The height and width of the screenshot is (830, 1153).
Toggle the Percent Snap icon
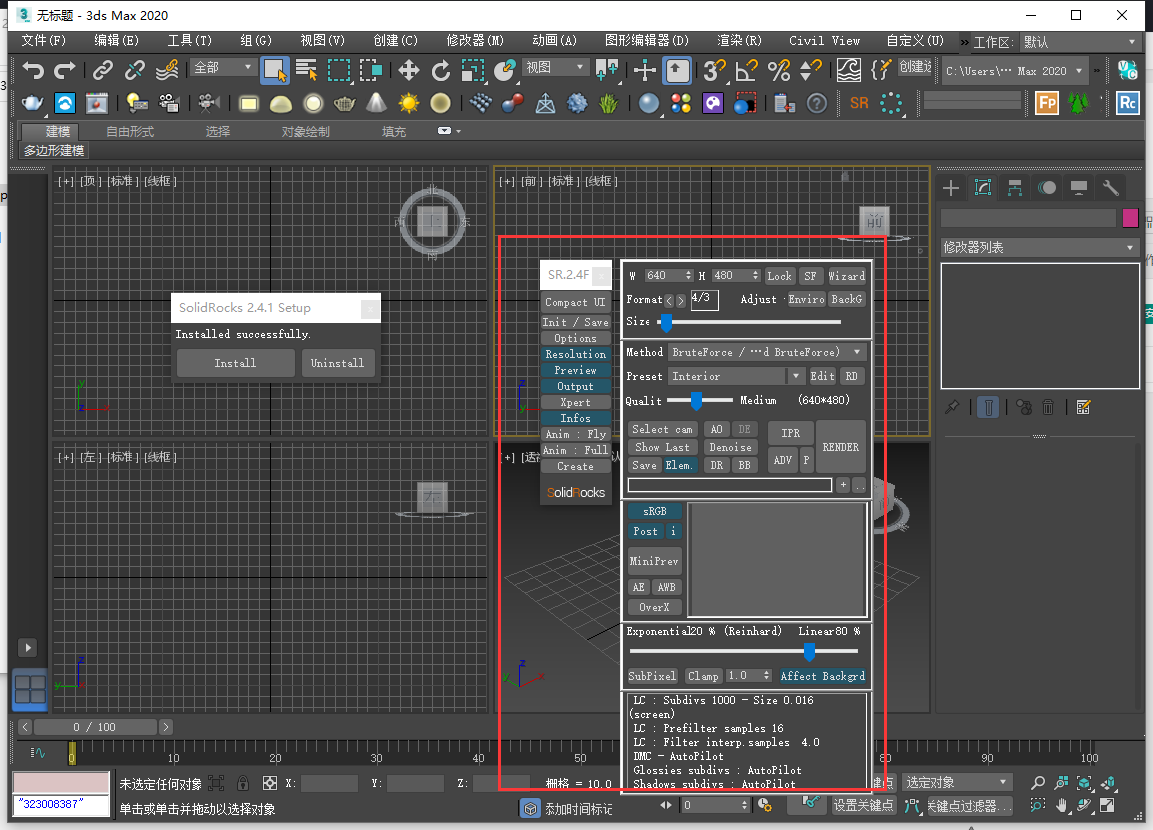tap(778, 71)
